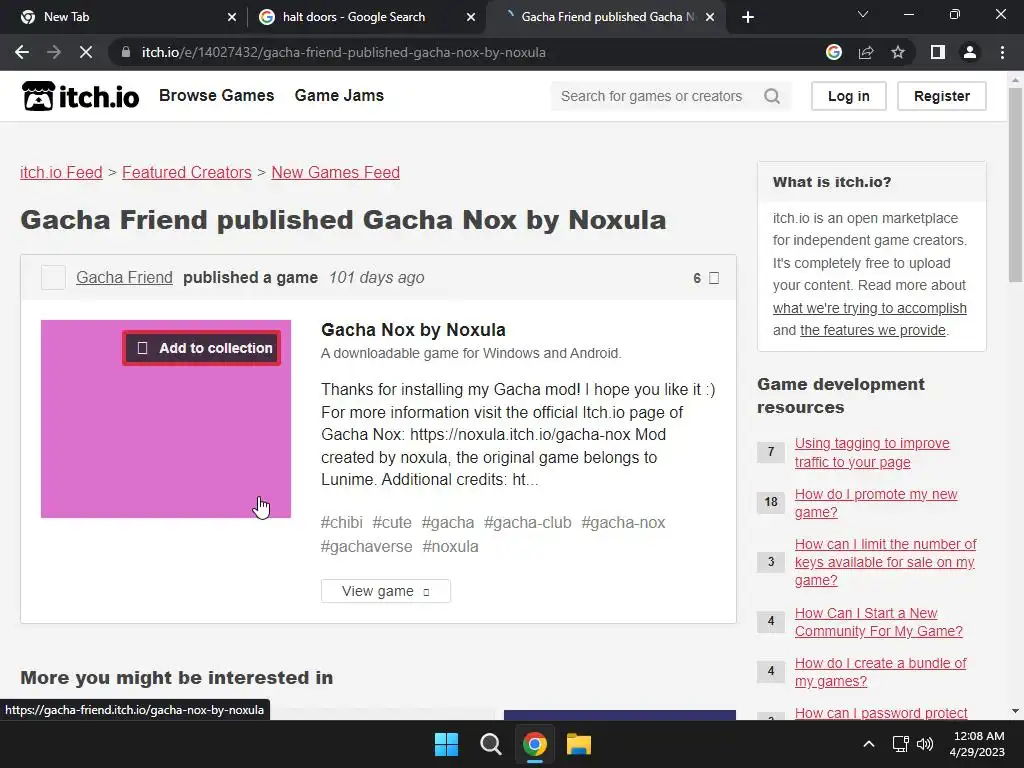Screen dimensions: 1024x768
Task: Click the site lock icon in address bar
Action: (x=126, y=52)
